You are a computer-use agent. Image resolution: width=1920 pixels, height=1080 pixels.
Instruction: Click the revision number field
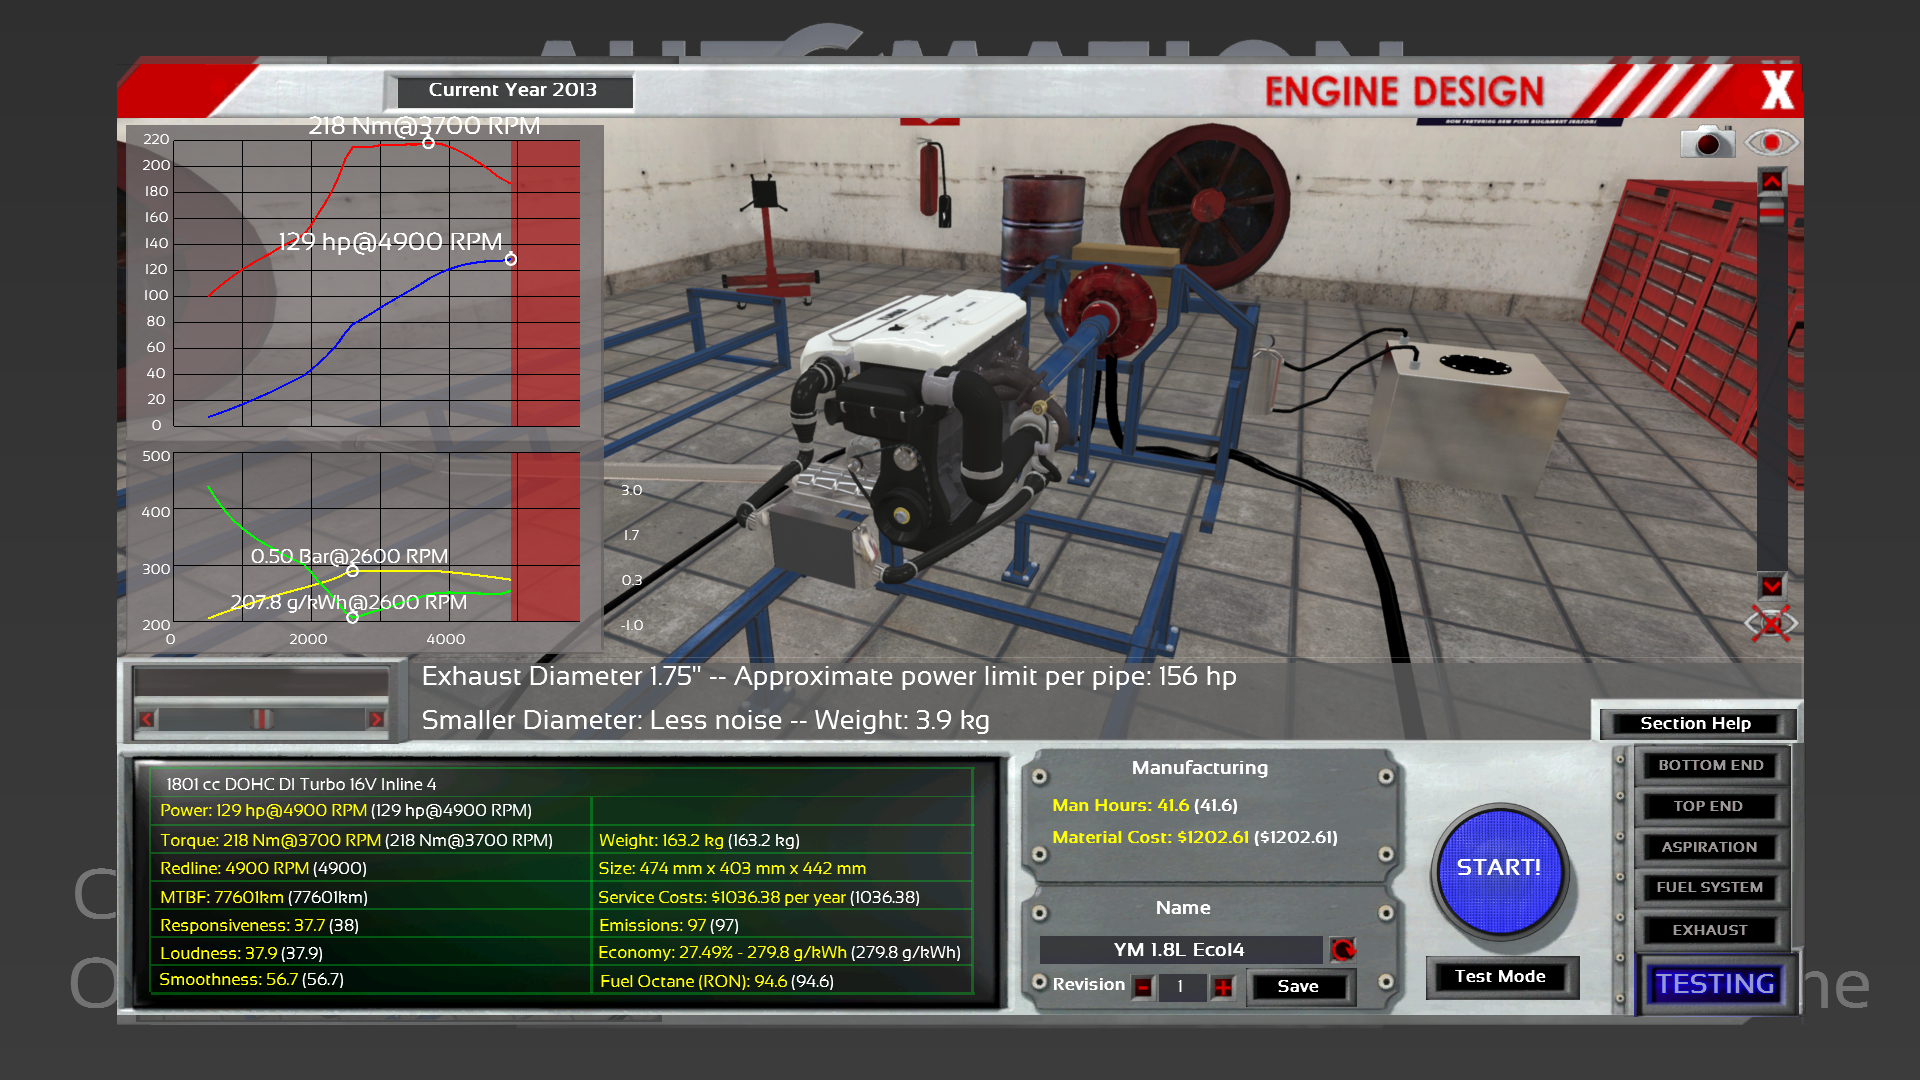click(x=1181, y=987)
